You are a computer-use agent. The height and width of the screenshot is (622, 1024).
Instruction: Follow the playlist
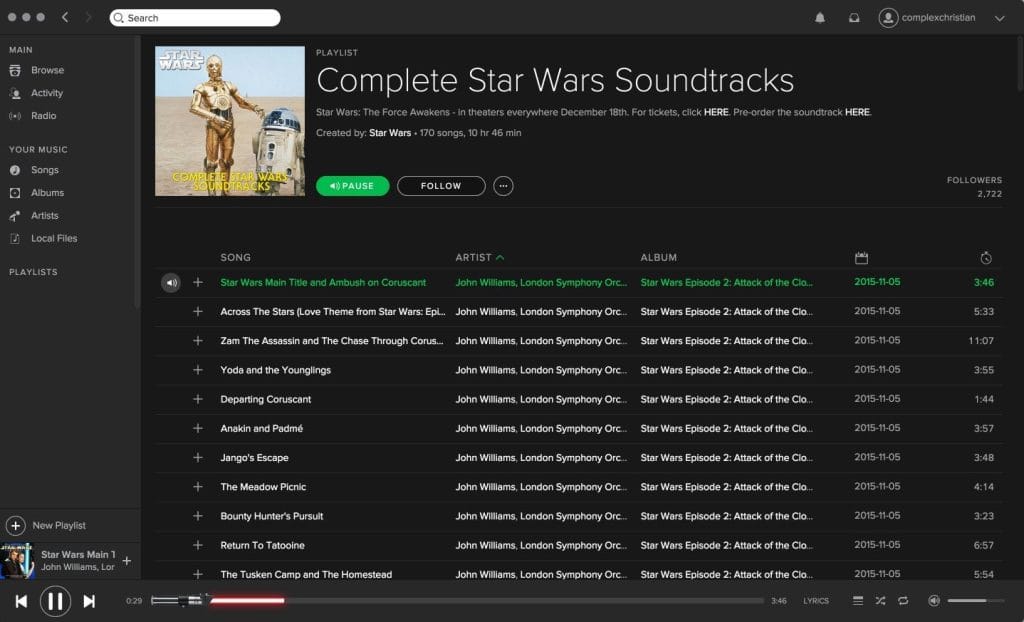coord(441,186)
